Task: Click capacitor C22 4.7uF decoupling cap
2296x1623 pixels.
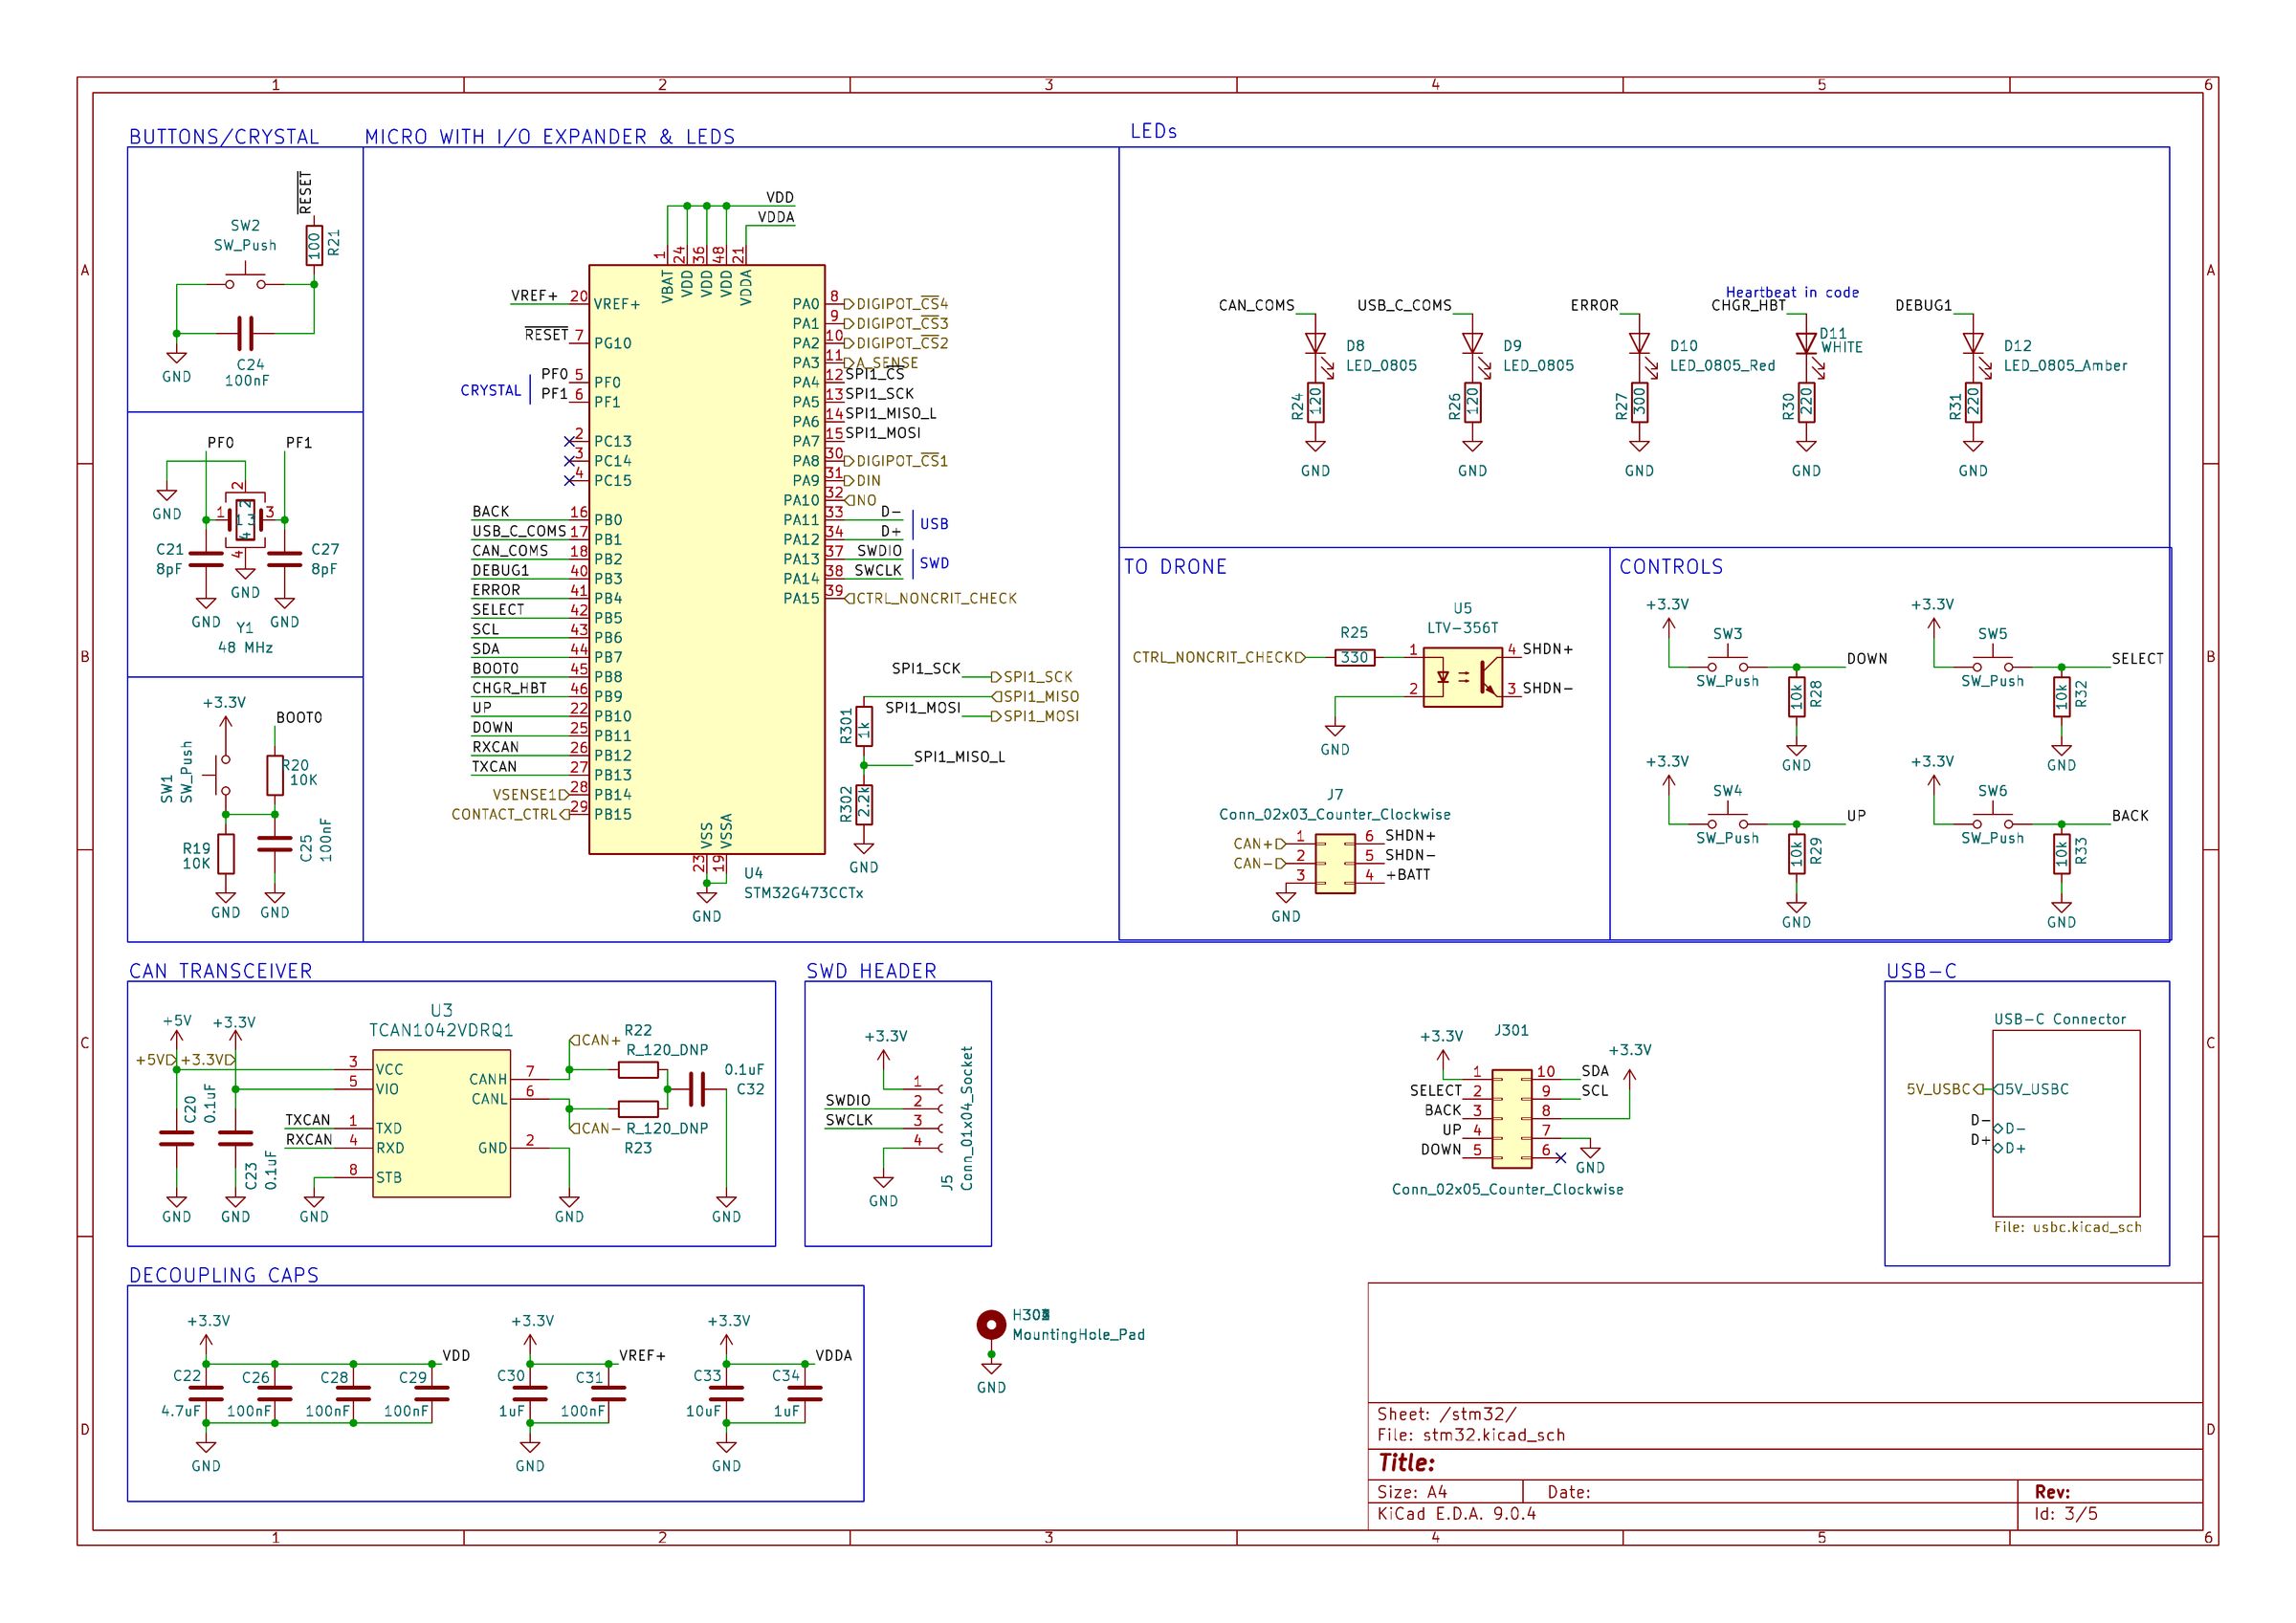Action: [x=206, y=1393]
